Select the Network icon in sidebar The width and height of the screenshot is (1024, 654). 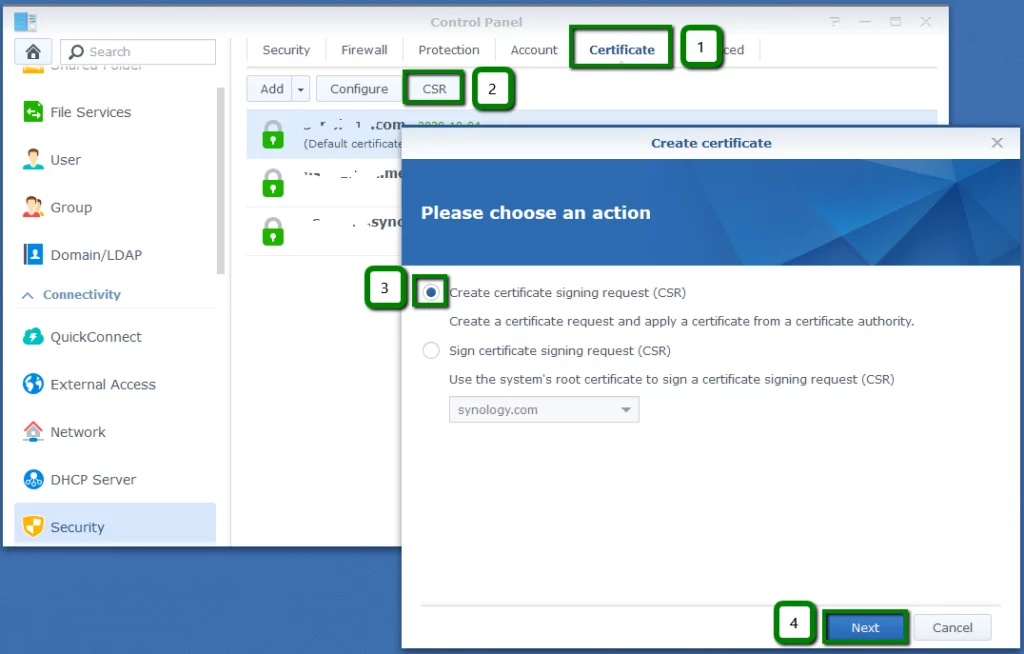coord(33,432)
